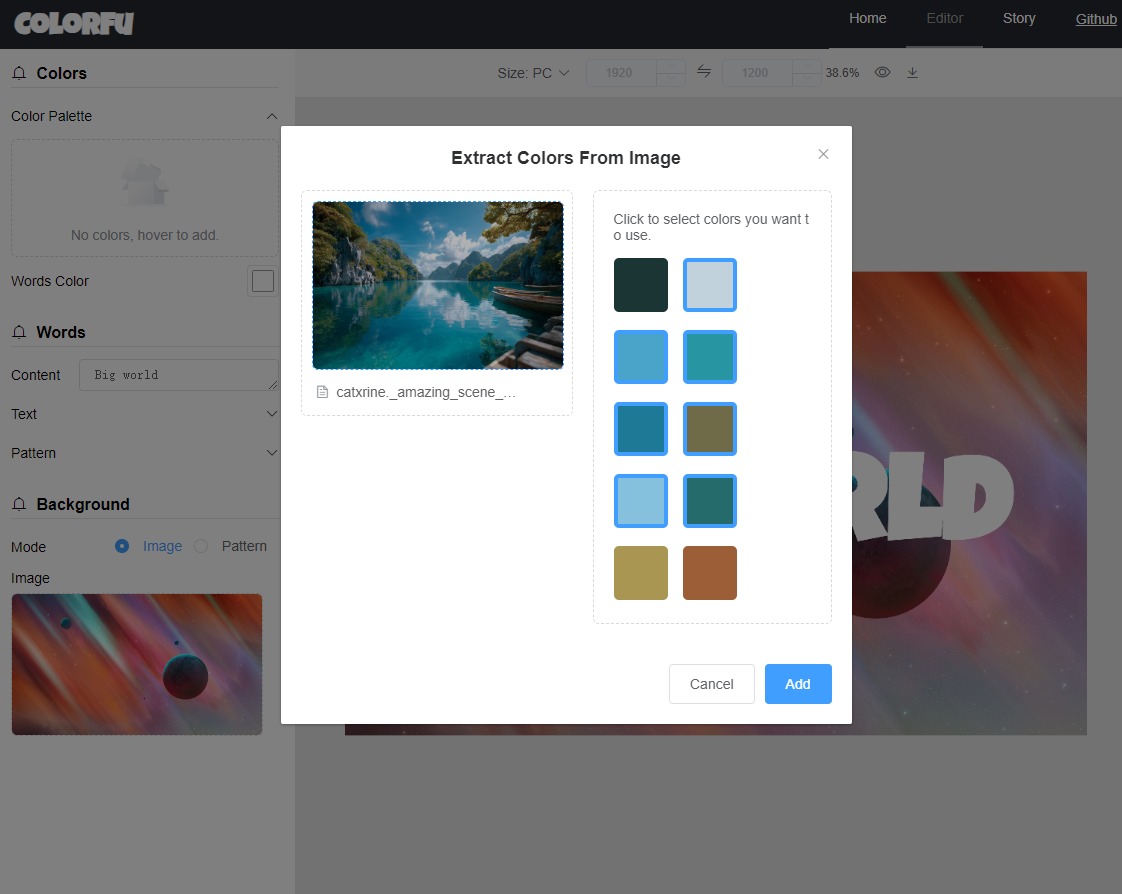
Task: Click the width field showing 1920
Action: pyautogui.click(x=620, y=73)
